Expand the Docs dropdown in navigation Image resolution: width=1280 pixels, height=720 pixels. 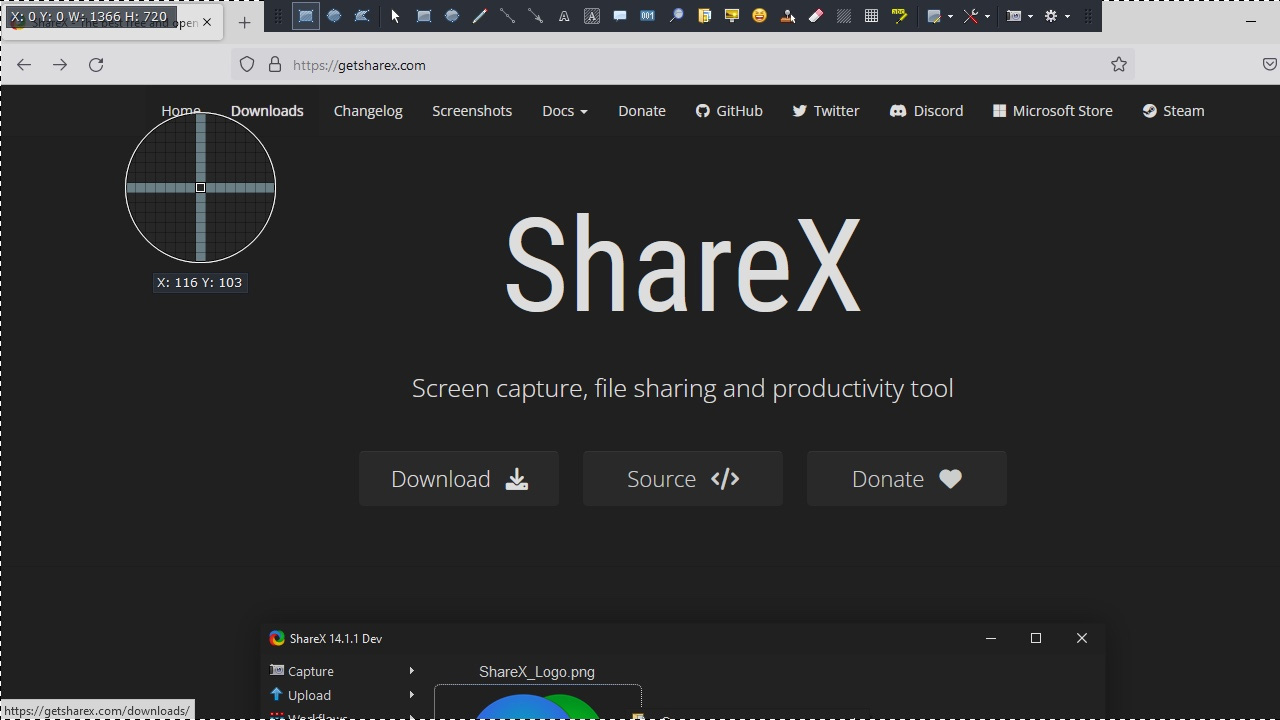pyautogui.click(x=565, y=111)
